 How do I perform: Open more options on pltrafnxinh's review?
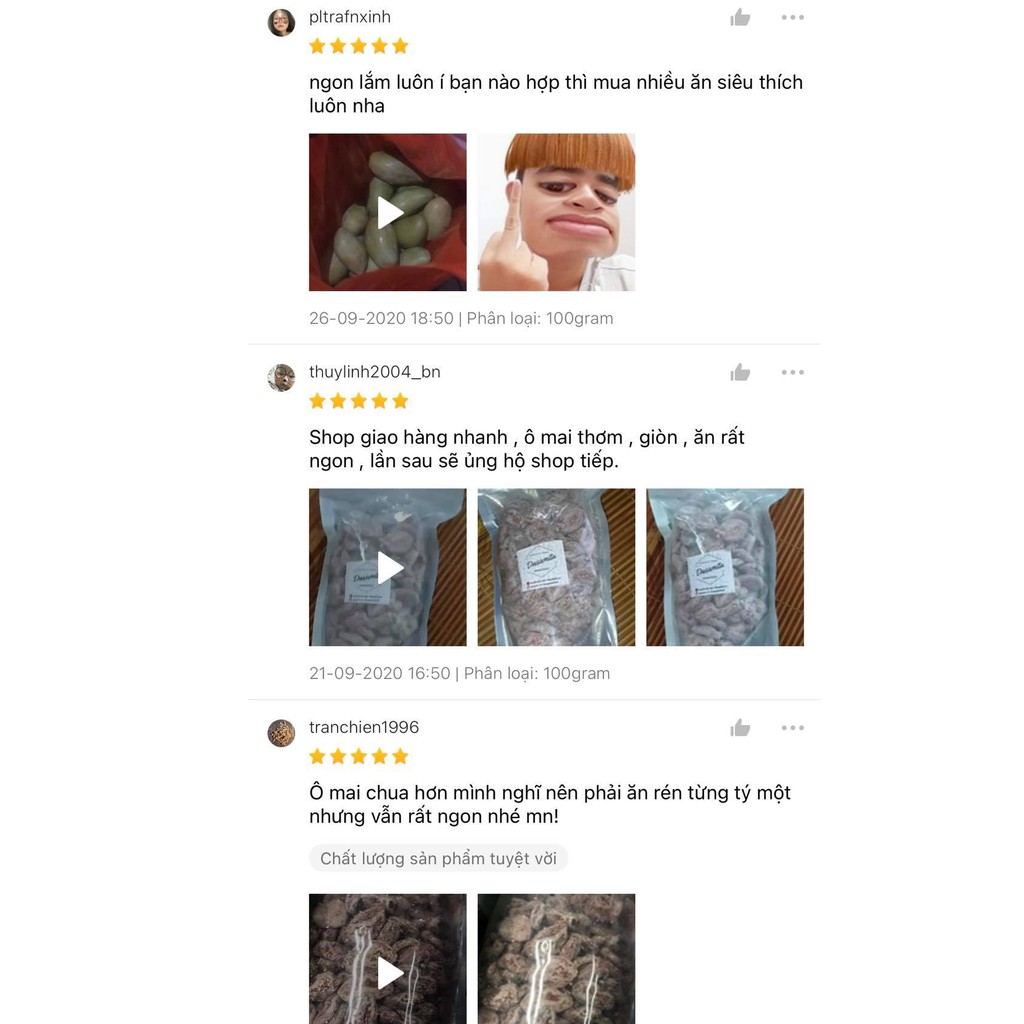coord(792,18)
